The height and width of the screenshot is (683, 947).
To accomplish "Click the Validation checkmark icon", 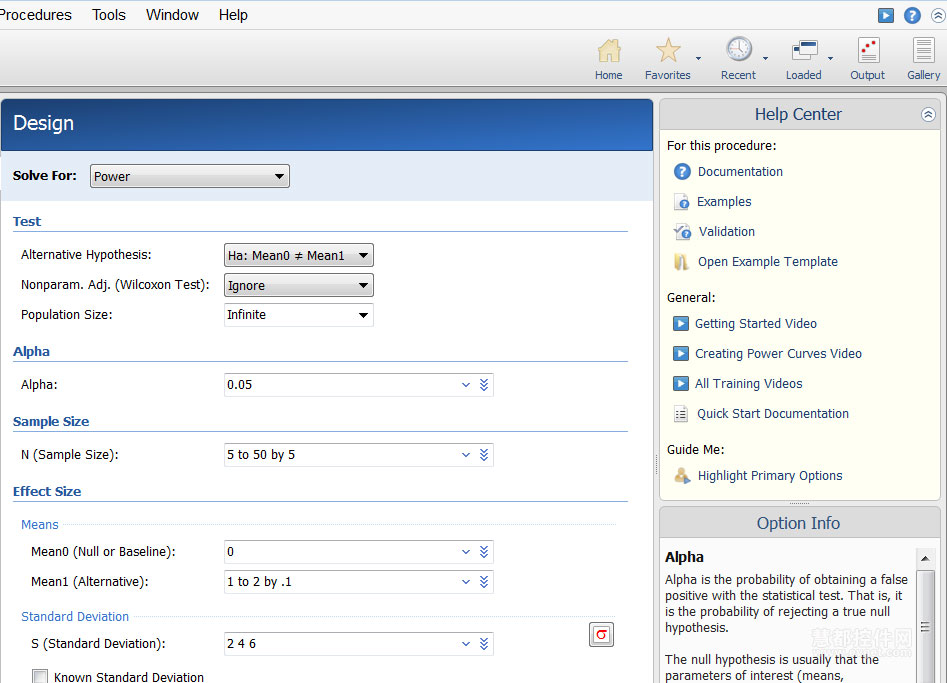I will point(682,232).
